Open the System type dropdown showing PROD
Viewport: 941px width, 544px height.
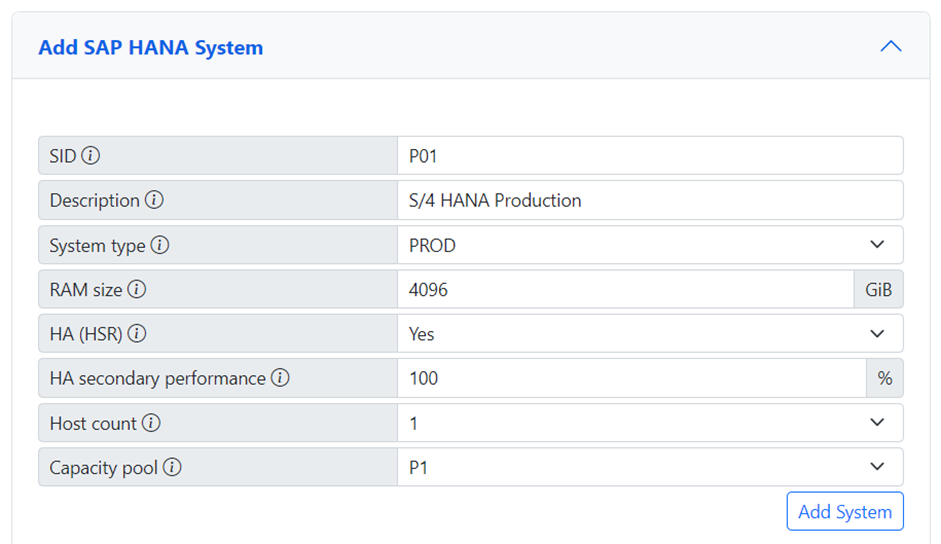click(650, 245)
